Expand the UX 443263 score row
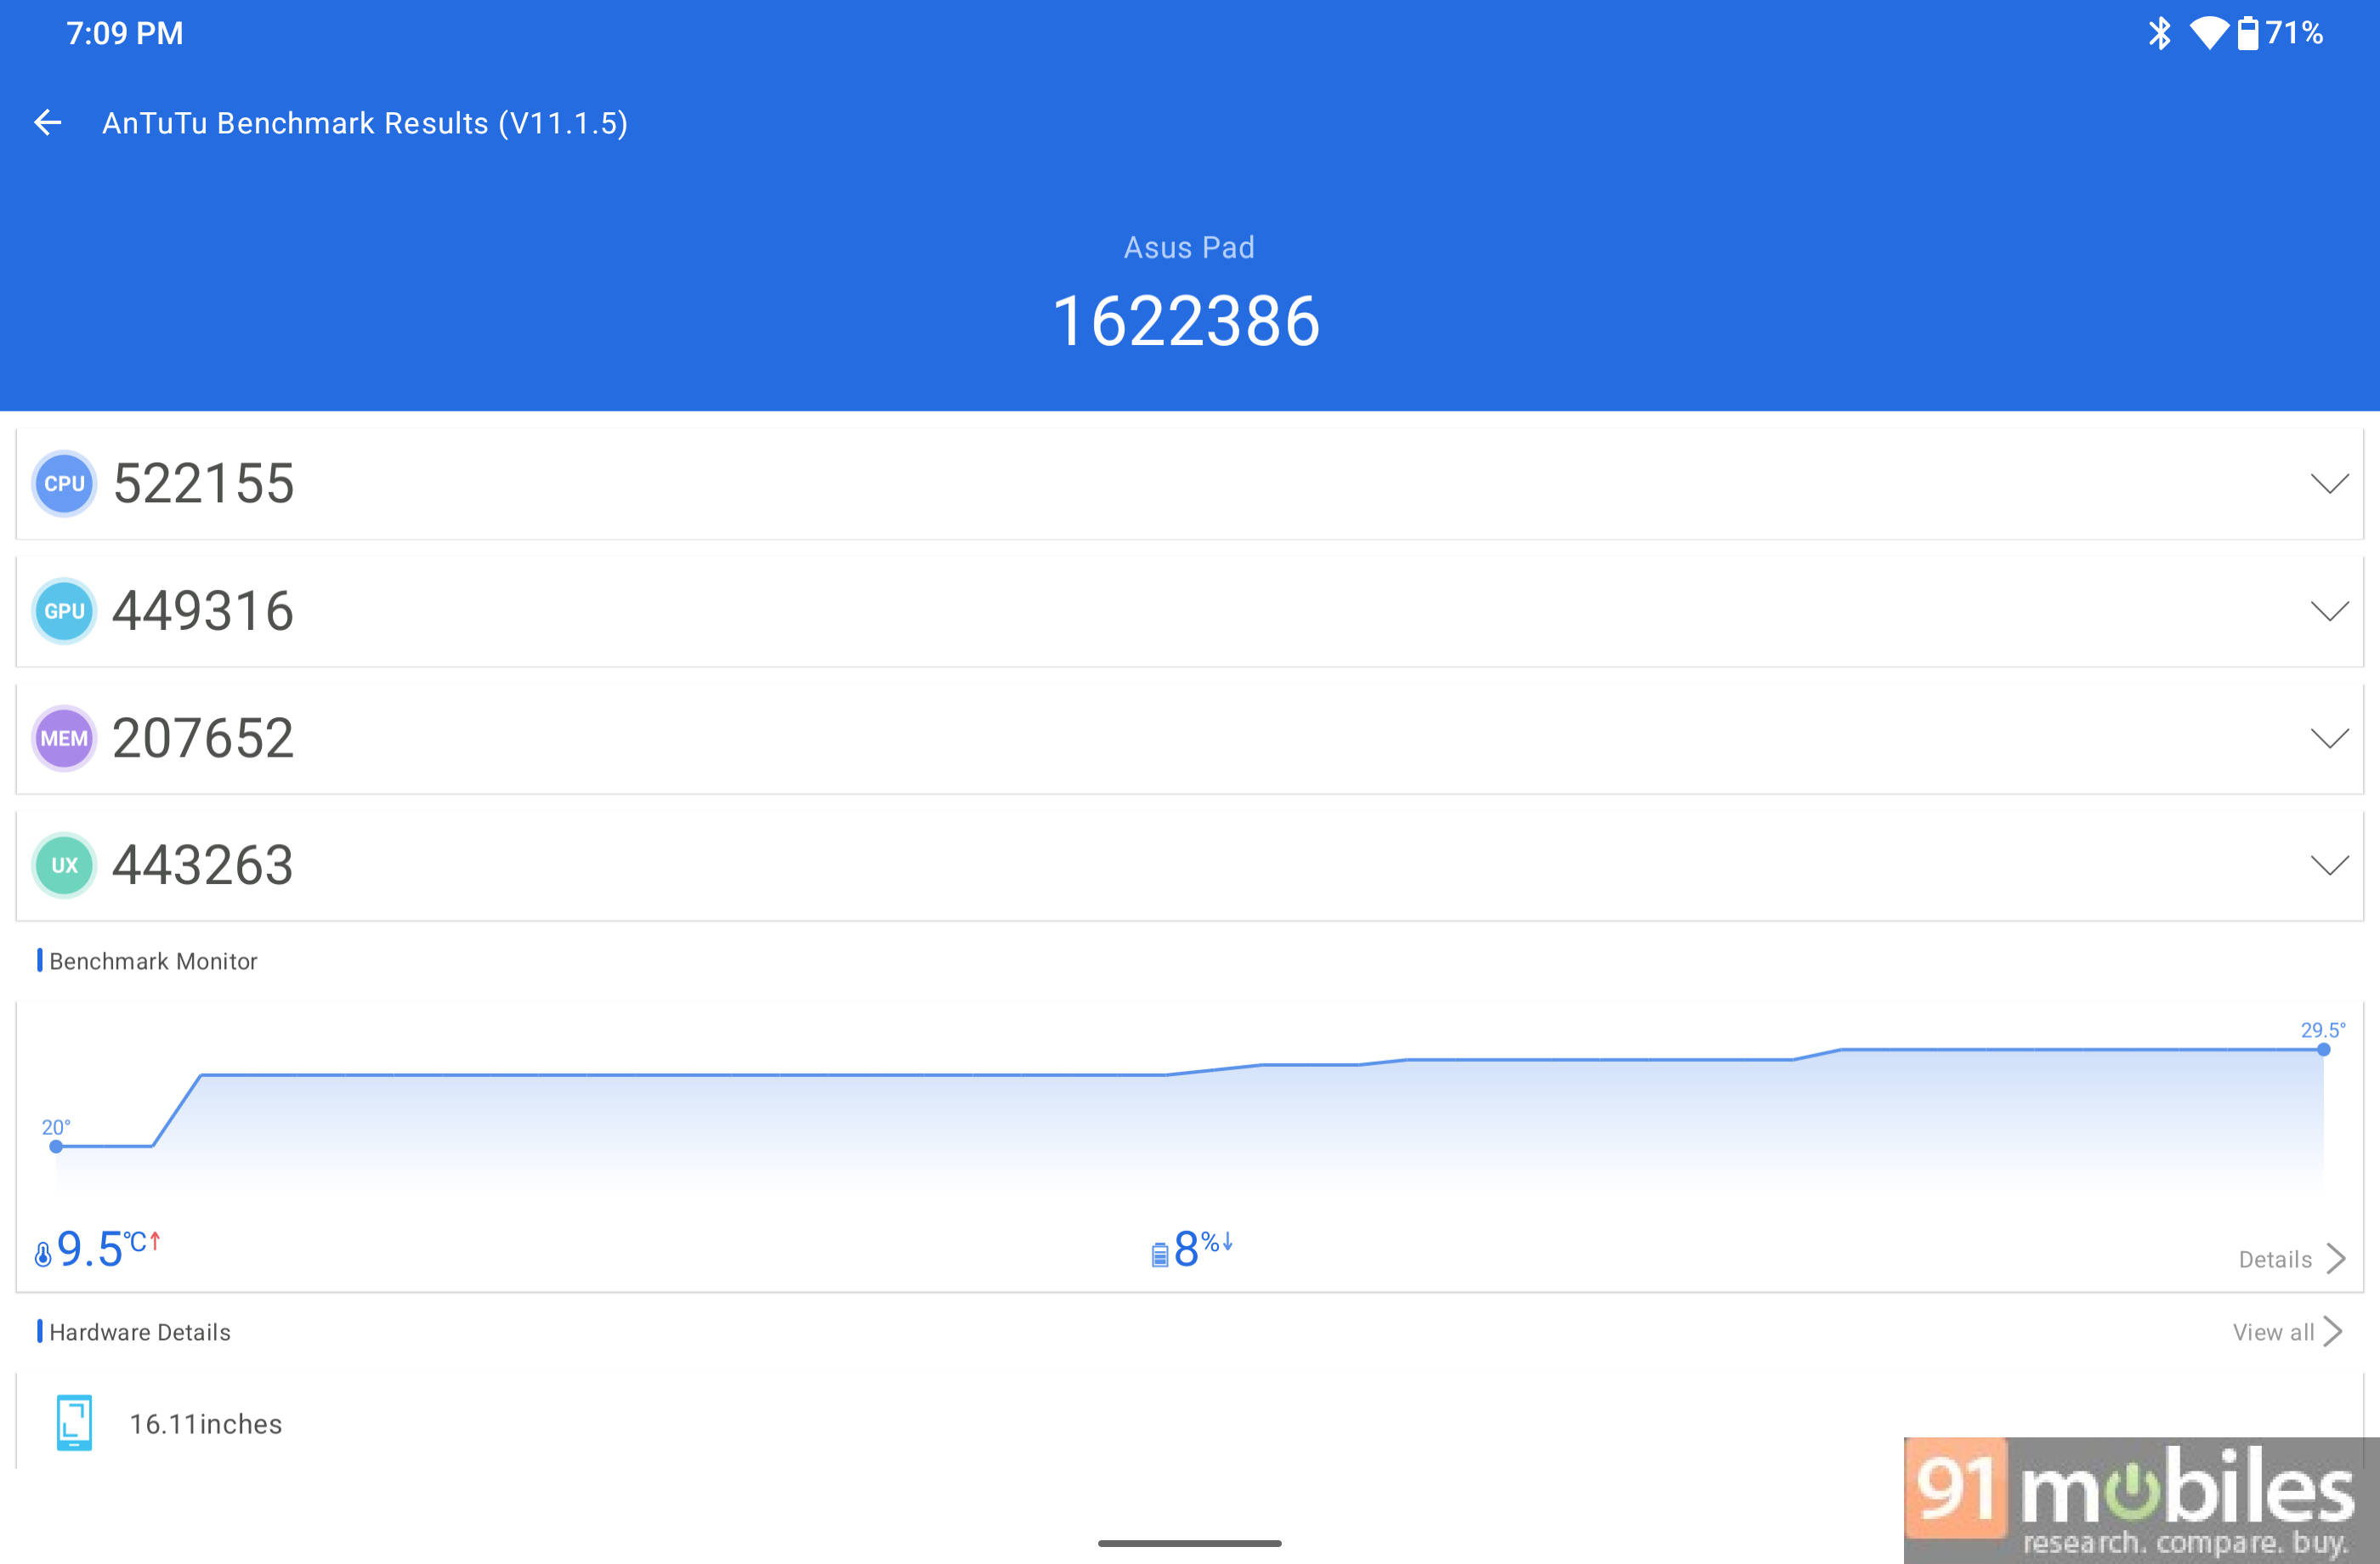Image resolution: width=2380 pixels, height=1564 pixels. click(1190, 866)
